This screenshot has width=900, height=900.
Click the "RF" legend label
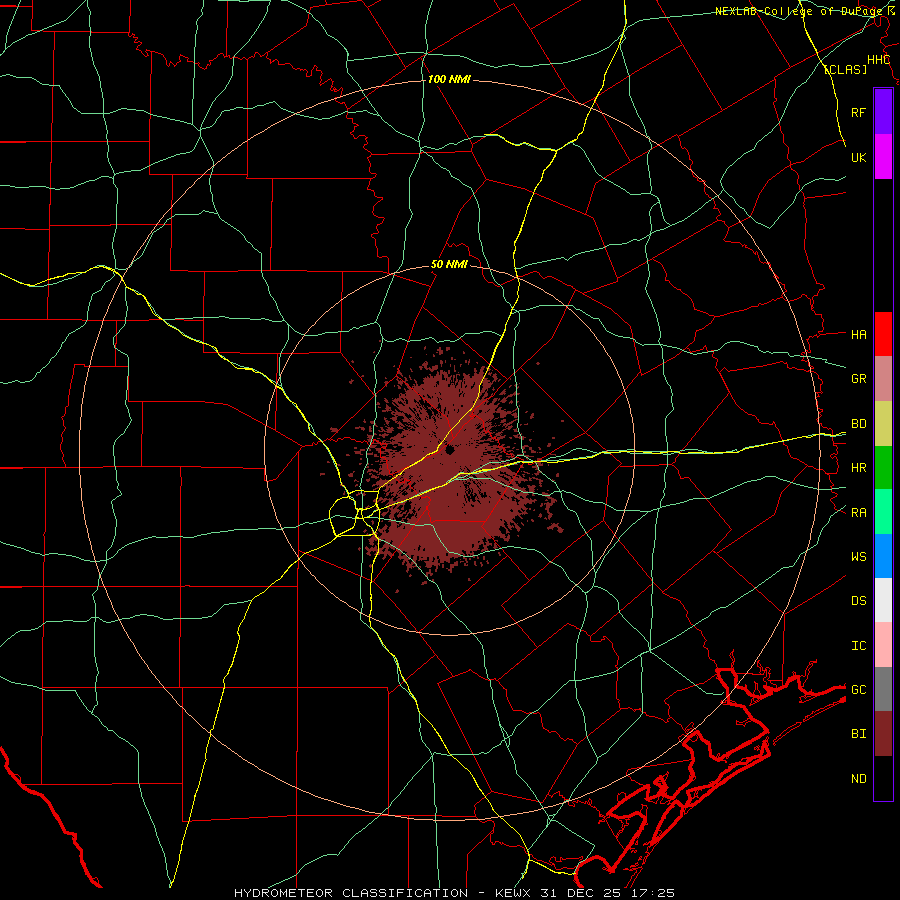click(858, 112)
